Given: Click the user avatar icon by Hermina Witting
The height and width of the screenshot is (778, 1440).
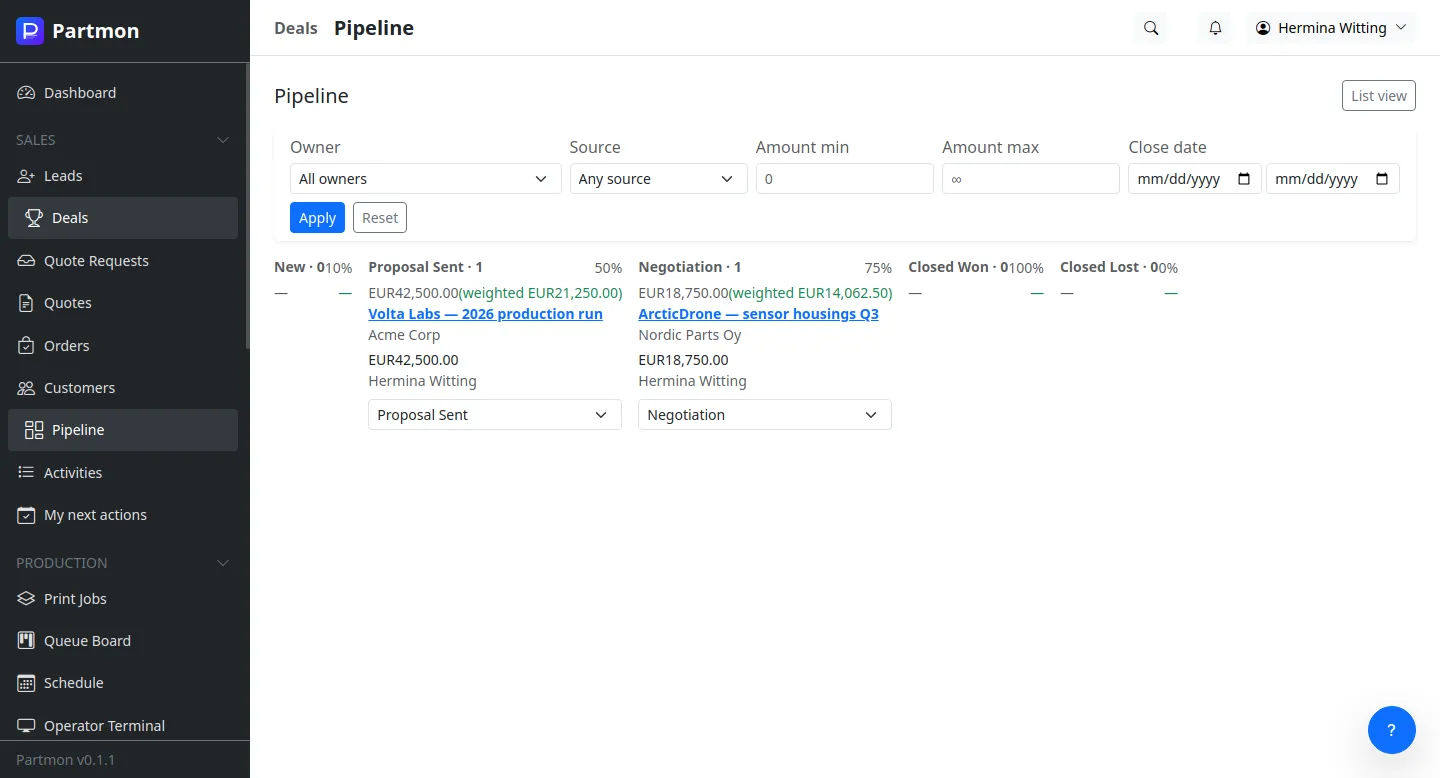Looking at the screenshot, I should [x=1264, y=28].
